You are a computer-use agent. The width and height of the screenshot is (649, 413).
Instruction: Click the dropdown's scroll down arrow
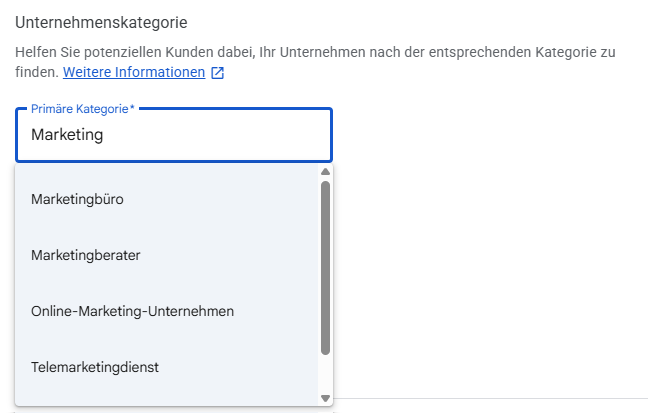click(x=325, y=398)
